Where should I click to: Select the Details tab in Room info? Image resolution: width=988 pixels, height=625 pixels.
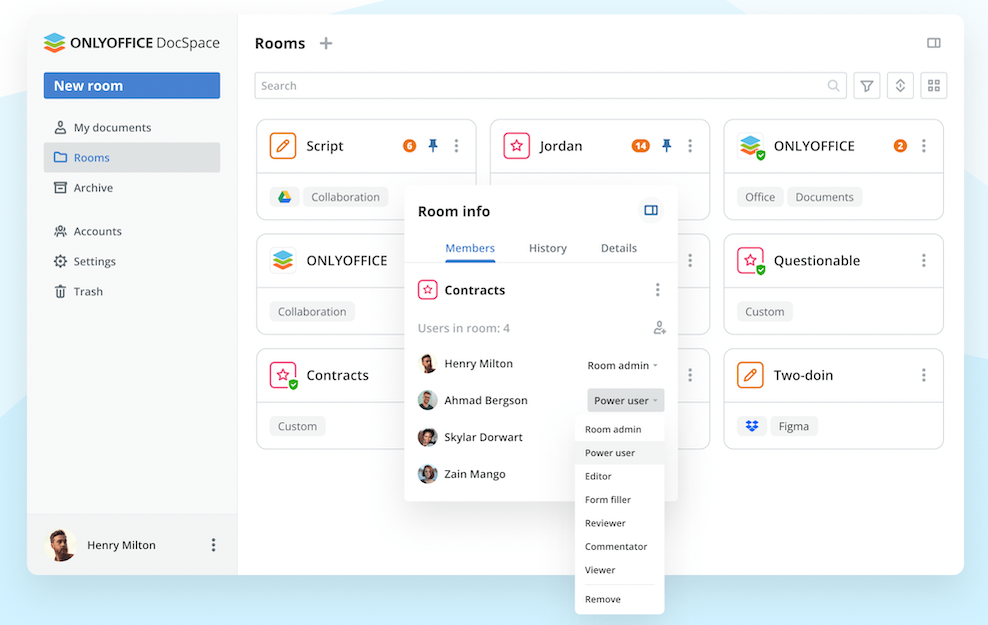point(619,248)
